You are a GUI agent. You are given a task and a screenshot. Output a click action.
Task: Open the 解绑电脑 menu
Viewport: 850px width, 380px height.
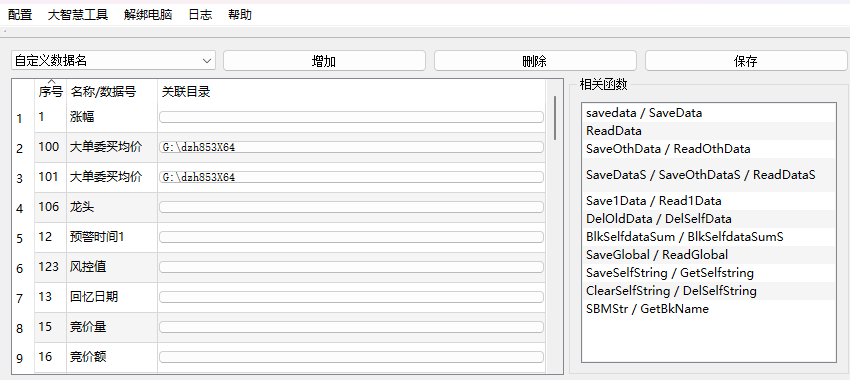coord(147,15)
